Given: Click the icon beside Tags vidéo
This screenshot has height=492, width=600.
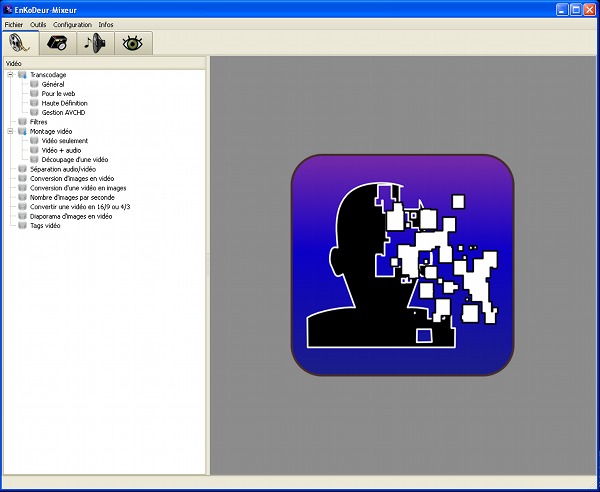Looking at the screenshot, I should [23, 225].
